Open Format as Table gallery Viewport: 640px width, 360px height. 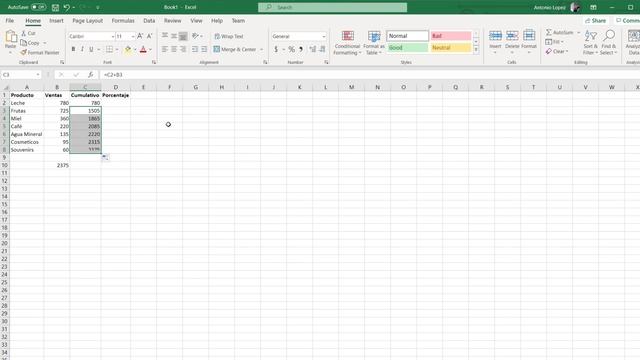[x=374, y=43]
